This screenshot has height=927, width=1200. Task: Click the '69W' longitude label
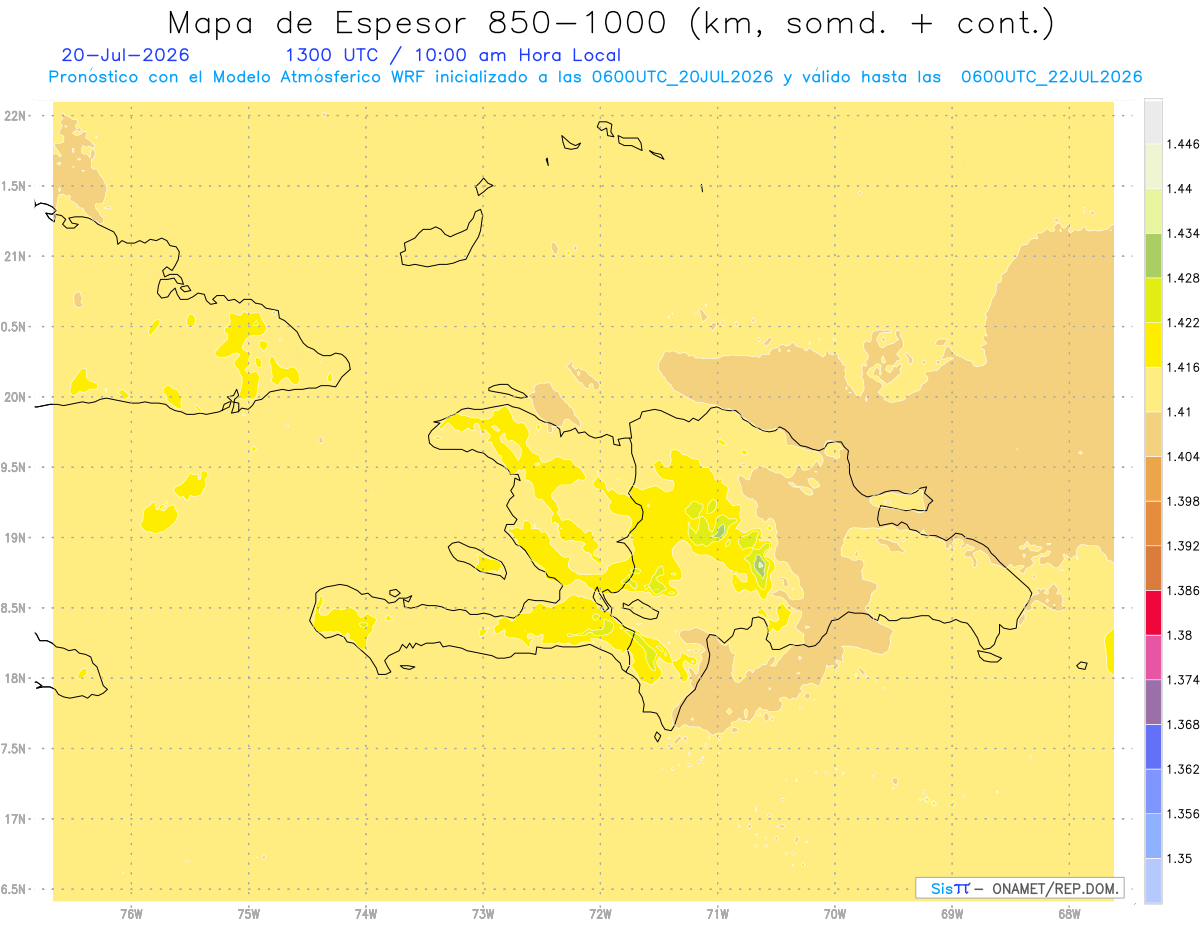coord(952,913)
